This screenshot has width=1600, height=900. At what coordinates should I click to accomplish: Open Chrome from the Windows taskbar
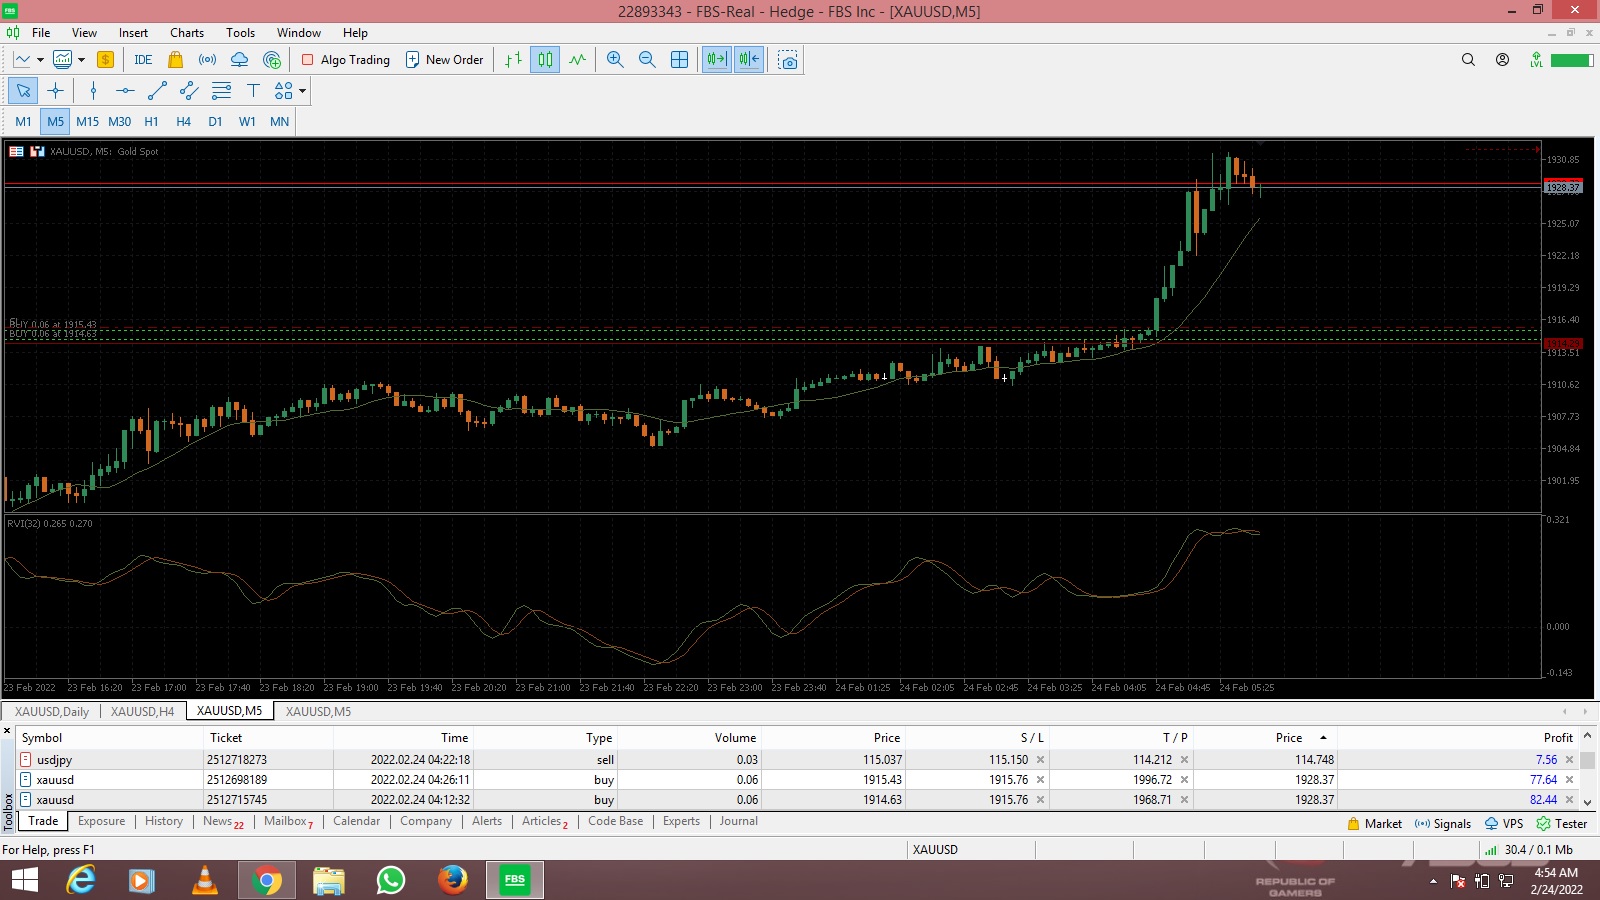pyautogui.click(x=266, y=880)
